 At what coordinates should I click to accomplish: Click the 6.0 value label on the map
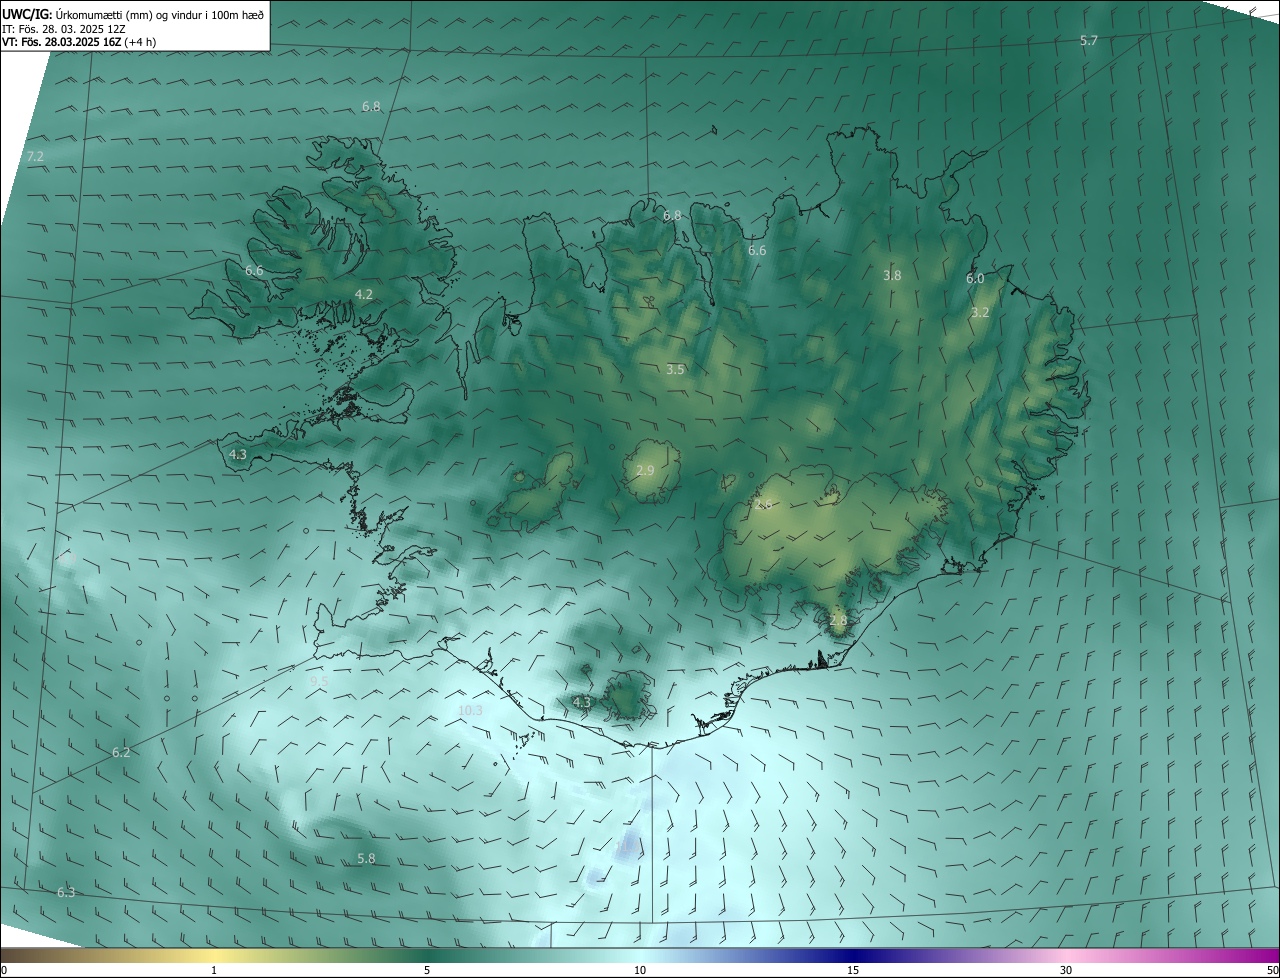pos(975,278)
